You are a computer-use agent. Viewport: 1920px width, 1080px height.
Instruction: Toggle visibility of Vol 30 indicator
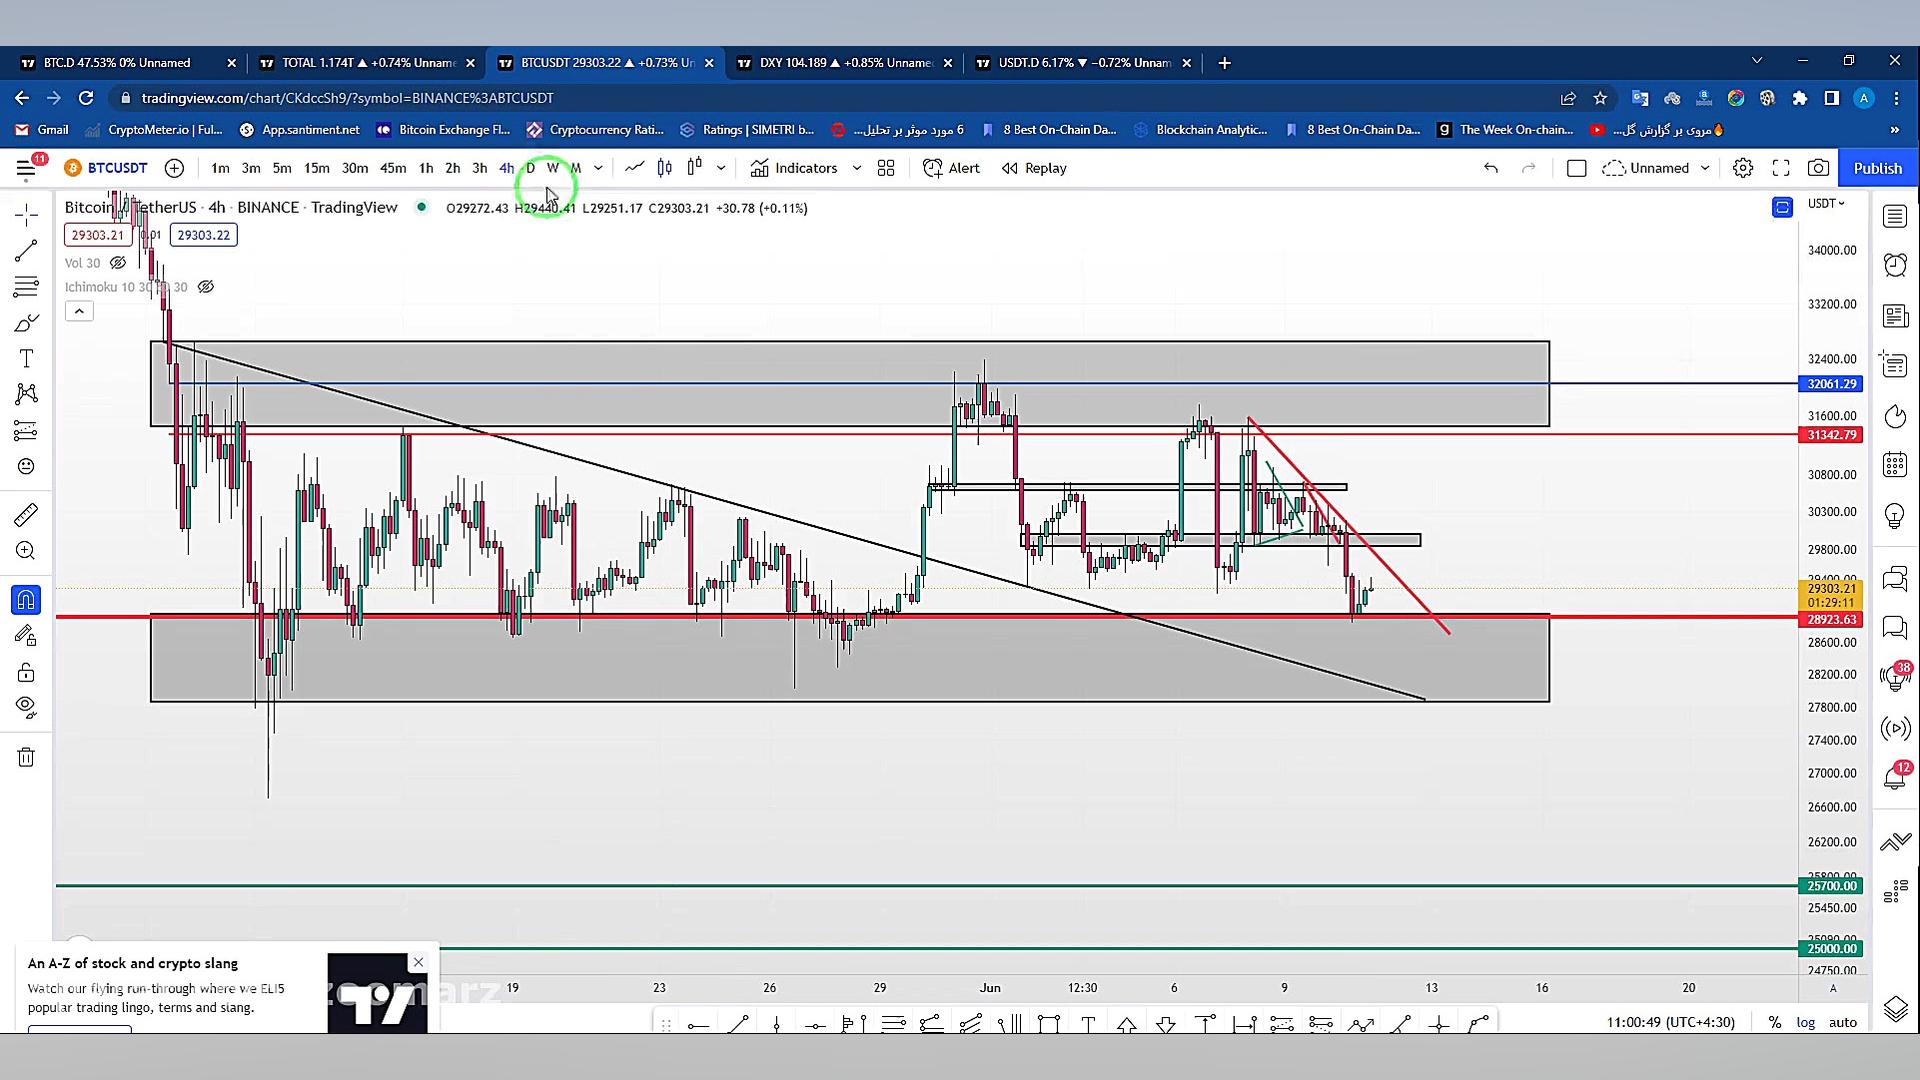118,263
